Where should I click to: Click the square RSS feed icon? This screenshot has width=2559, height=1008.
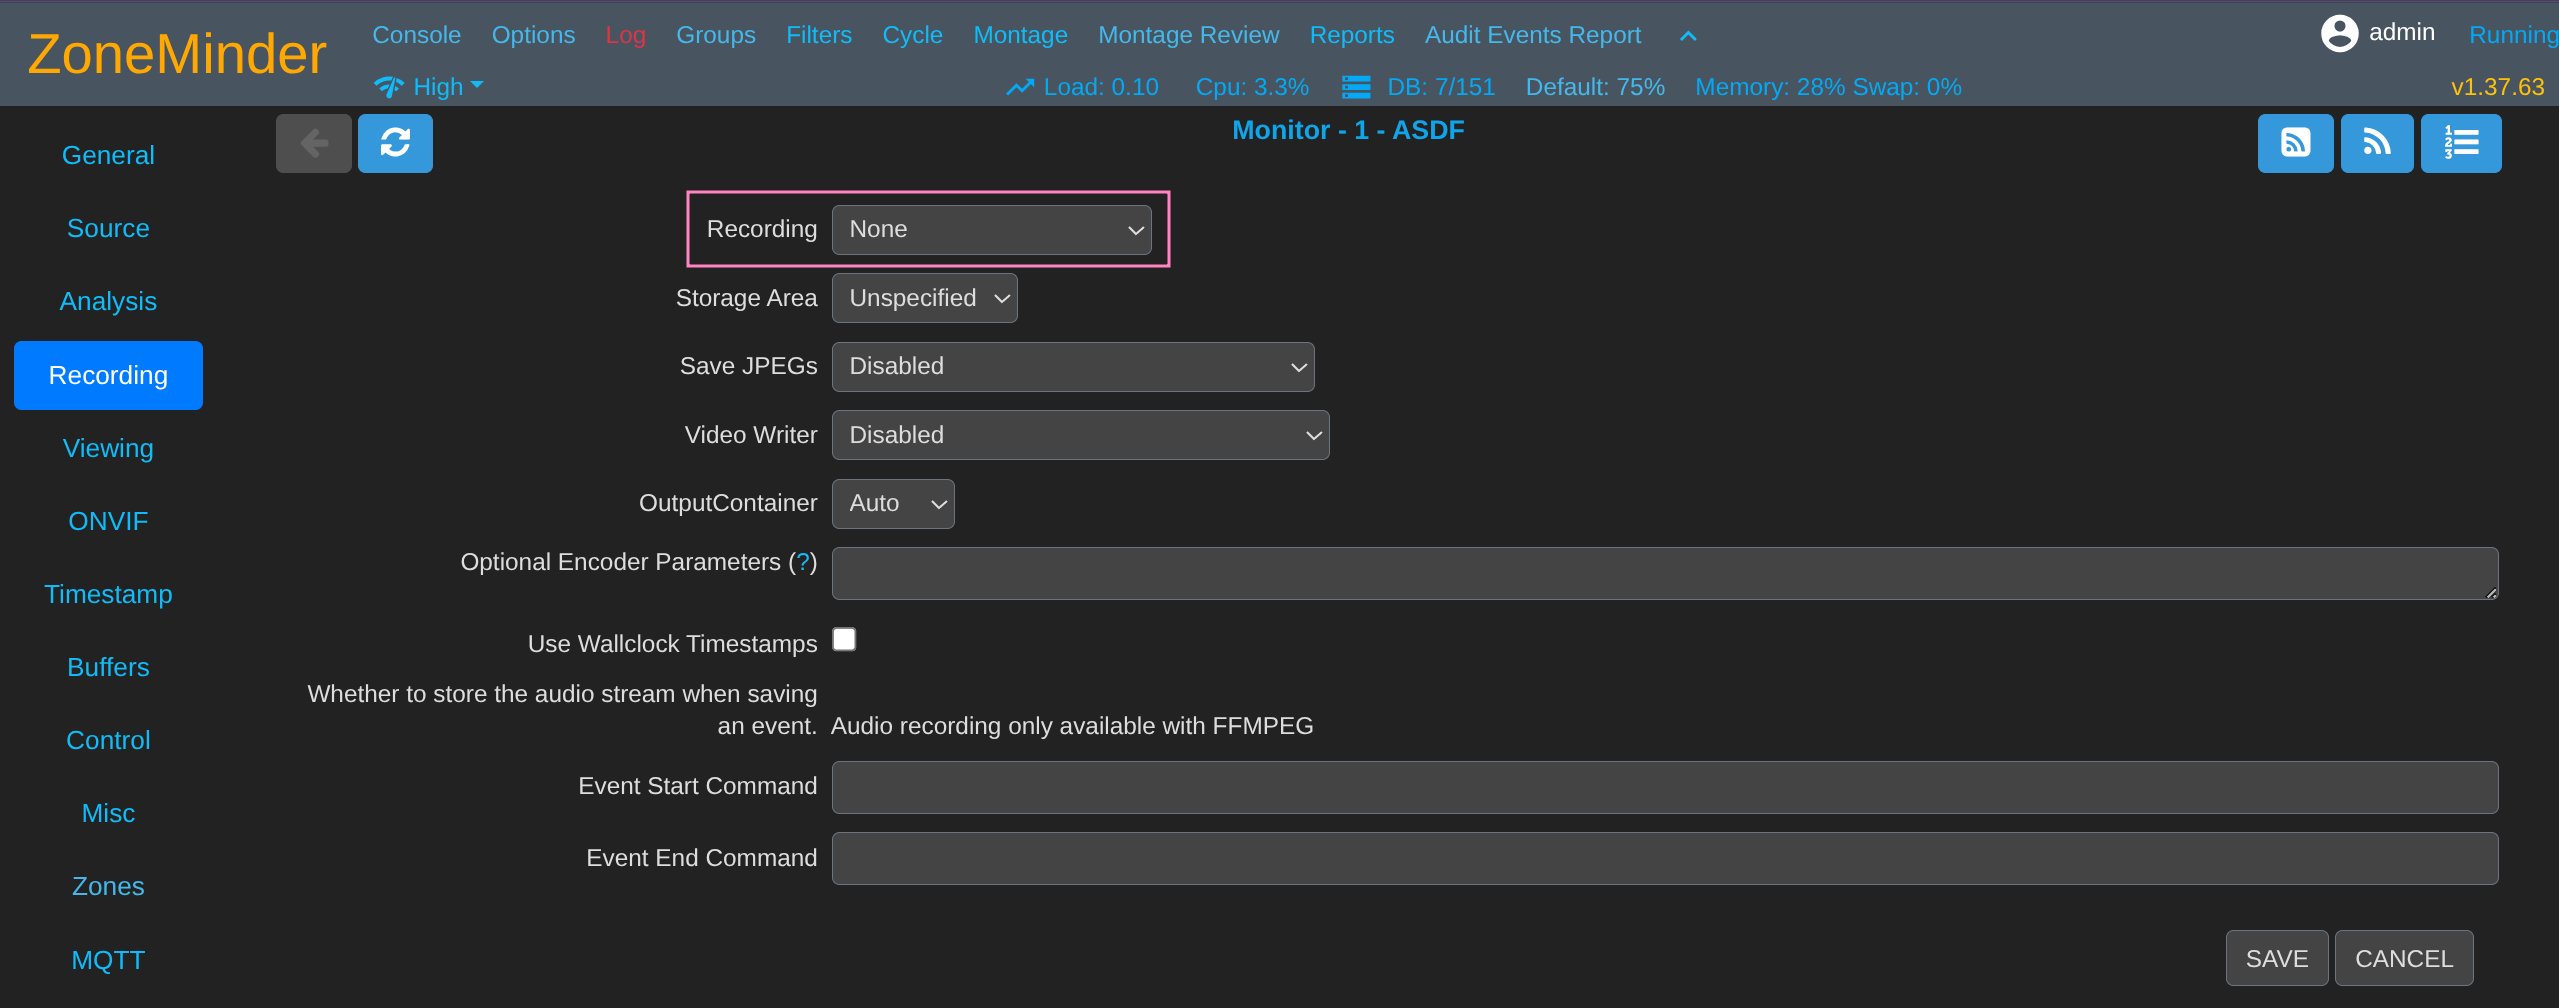pyautogui.click(x=2295, y=143)
